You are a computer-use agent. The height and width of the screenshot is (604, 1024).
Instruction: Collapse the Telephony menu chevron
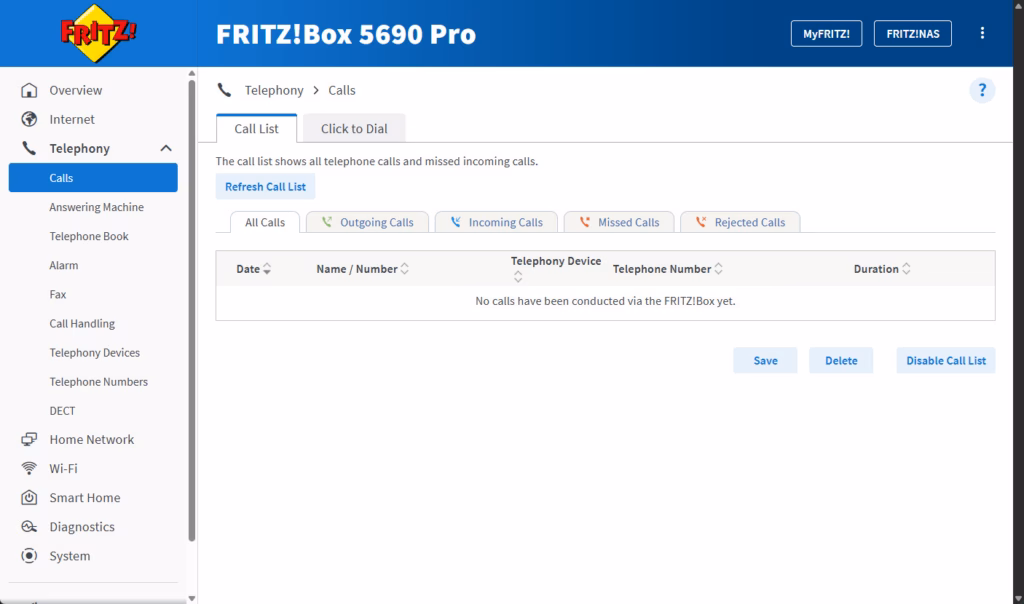click(x=166, y=148)
